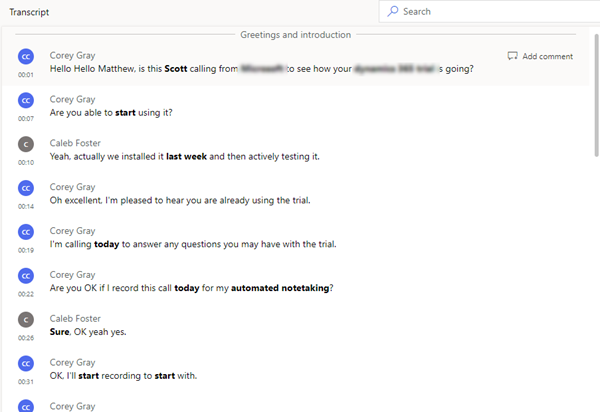600x412 pixels.
Task: Click the magnifier icon in the search box
Action: [x=394, y=12]
